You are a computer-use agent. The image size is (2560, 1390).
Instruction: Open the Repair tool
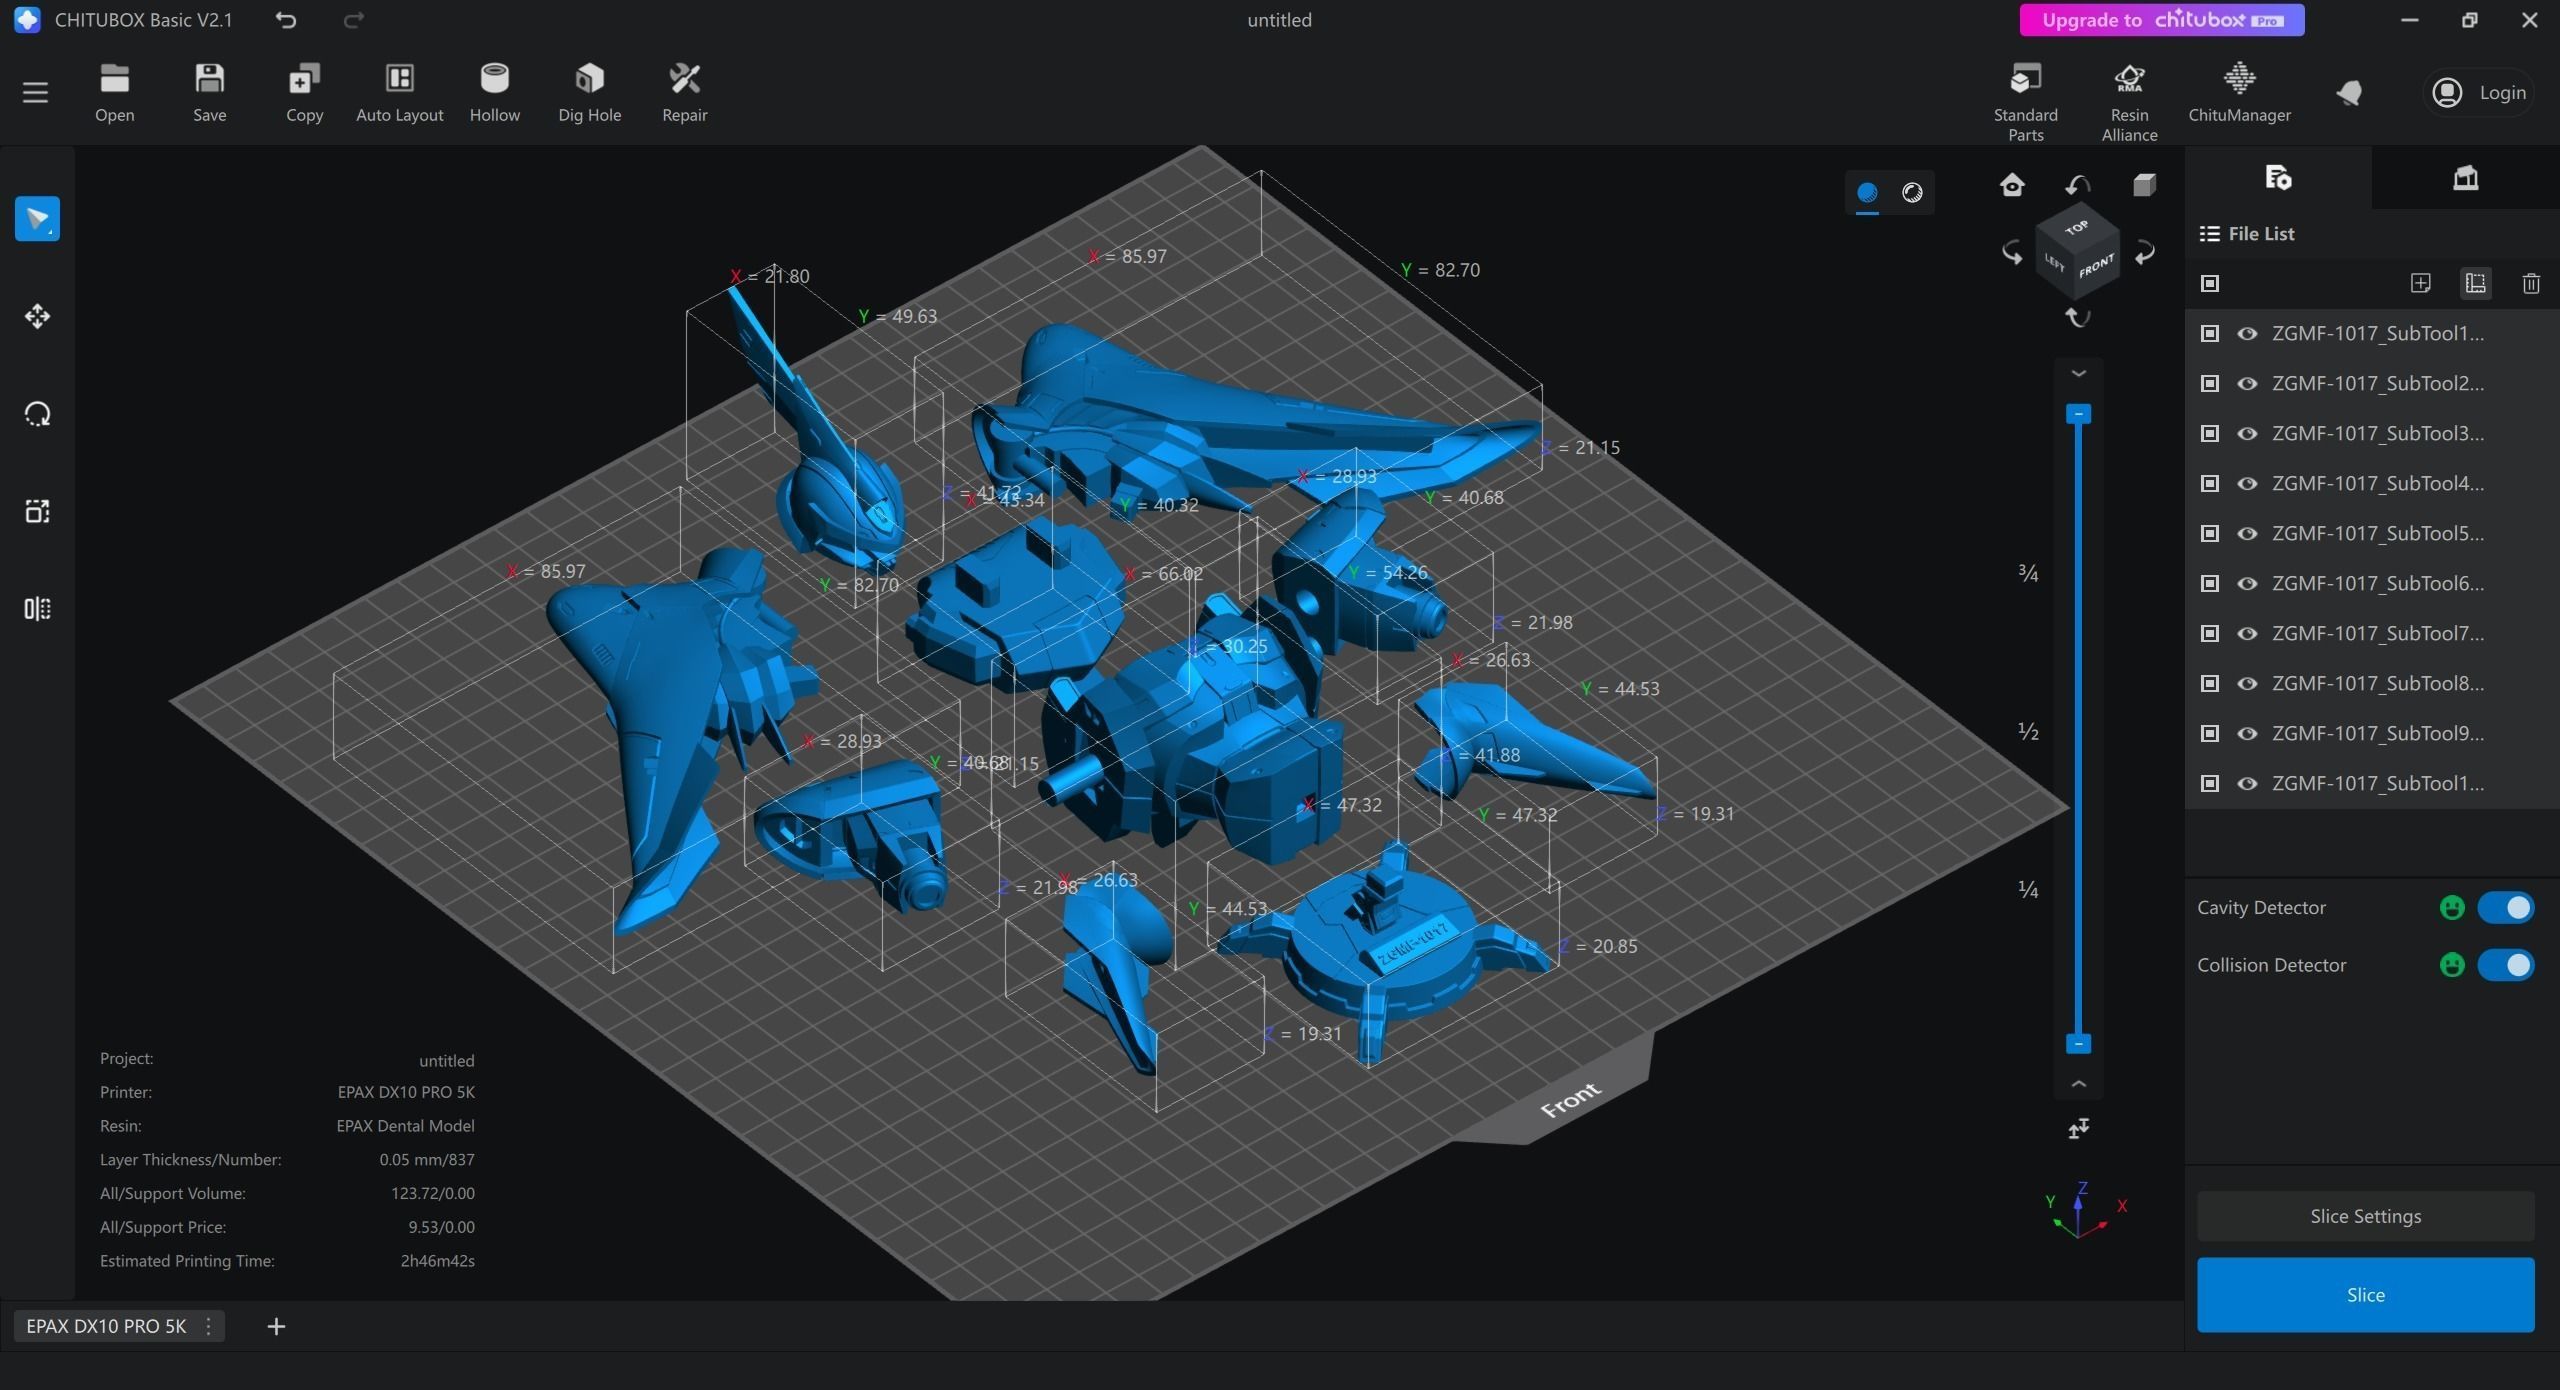(684, 93)
